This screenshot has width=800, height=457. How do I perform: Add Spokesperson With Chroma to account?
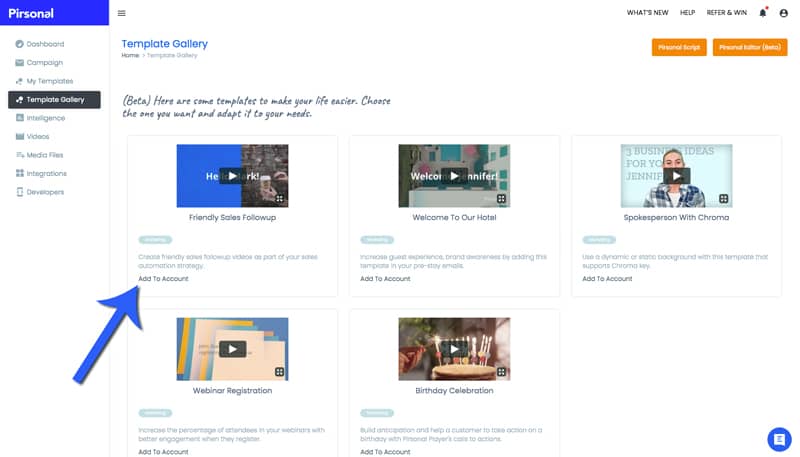[x=607, y=278]
